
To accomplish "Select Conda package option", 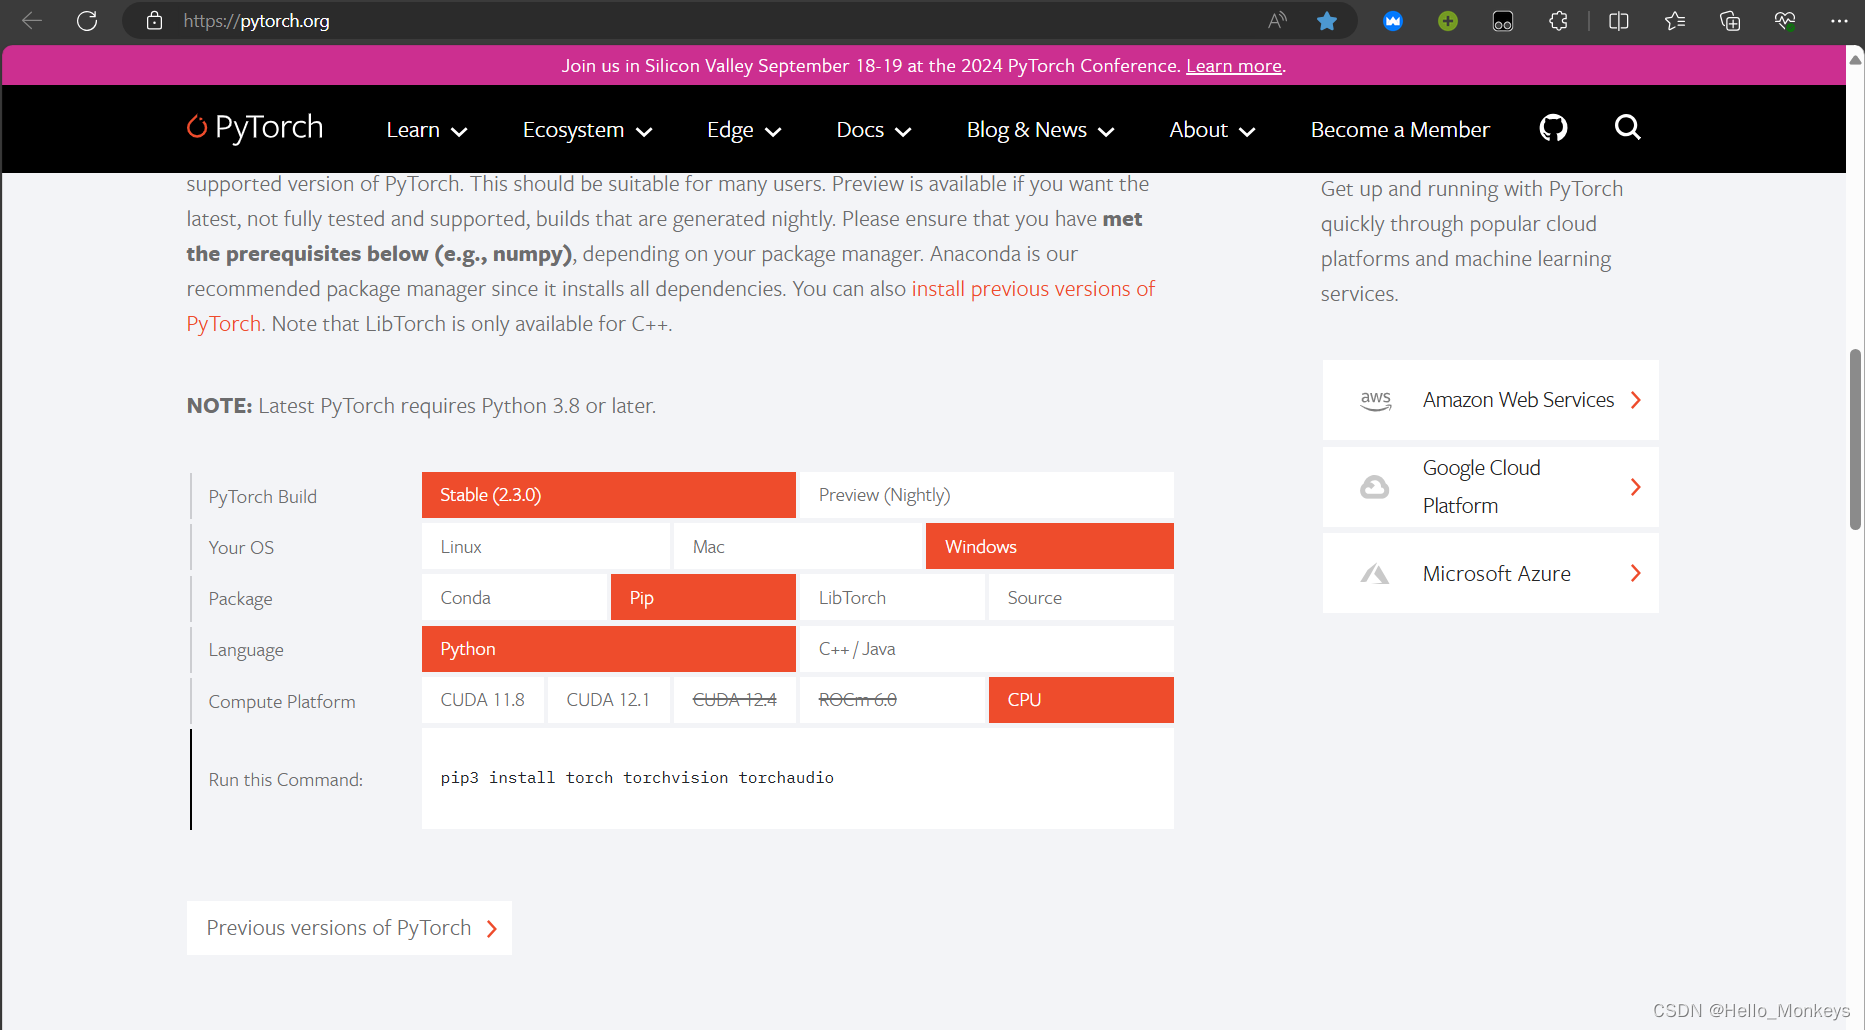I will click(515, 597).
